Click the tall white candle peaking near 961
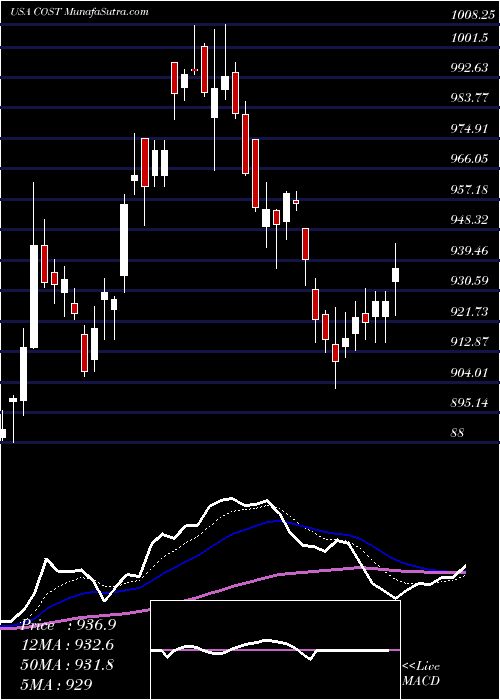 (33, 296)
